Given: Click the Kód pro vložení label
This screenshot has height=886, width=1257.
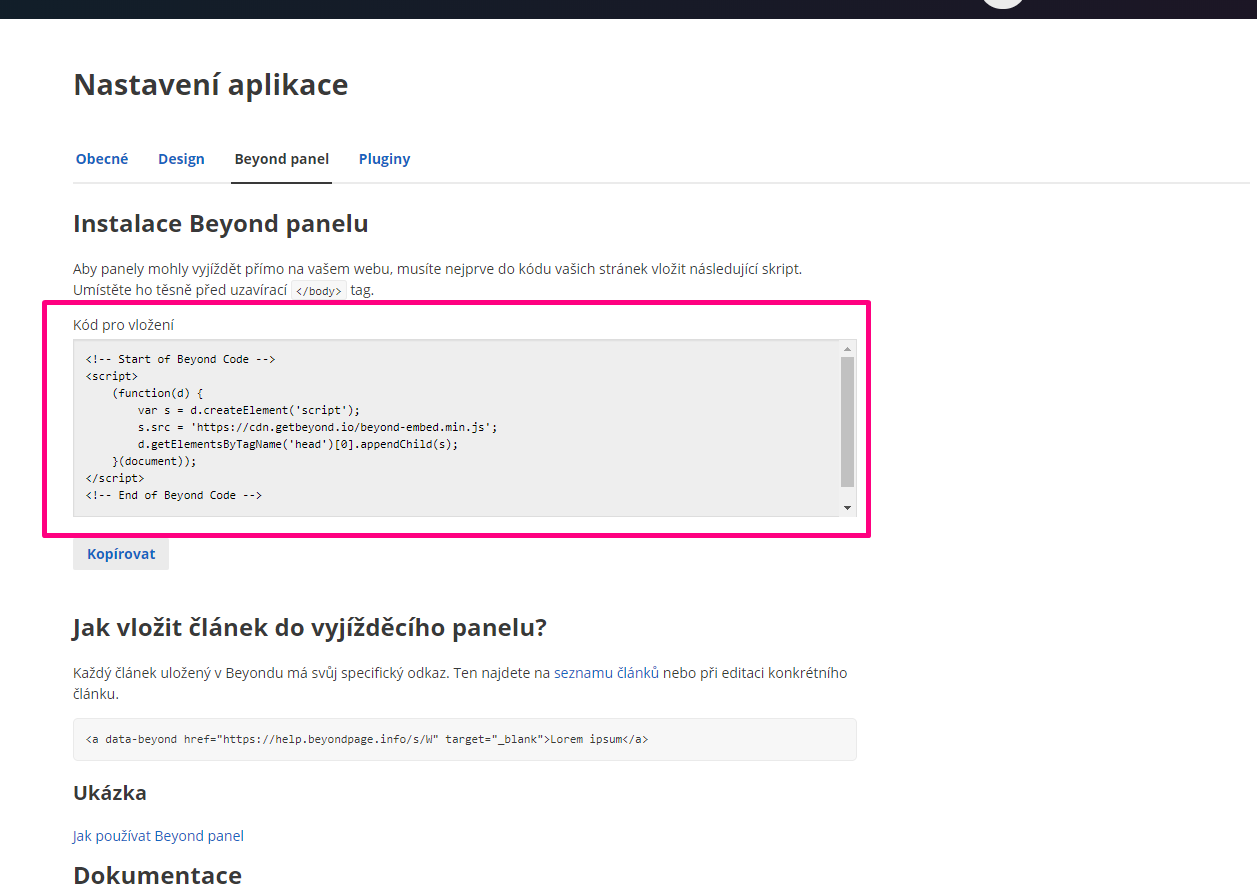Looking at the screenshot, I should (124, 325).
